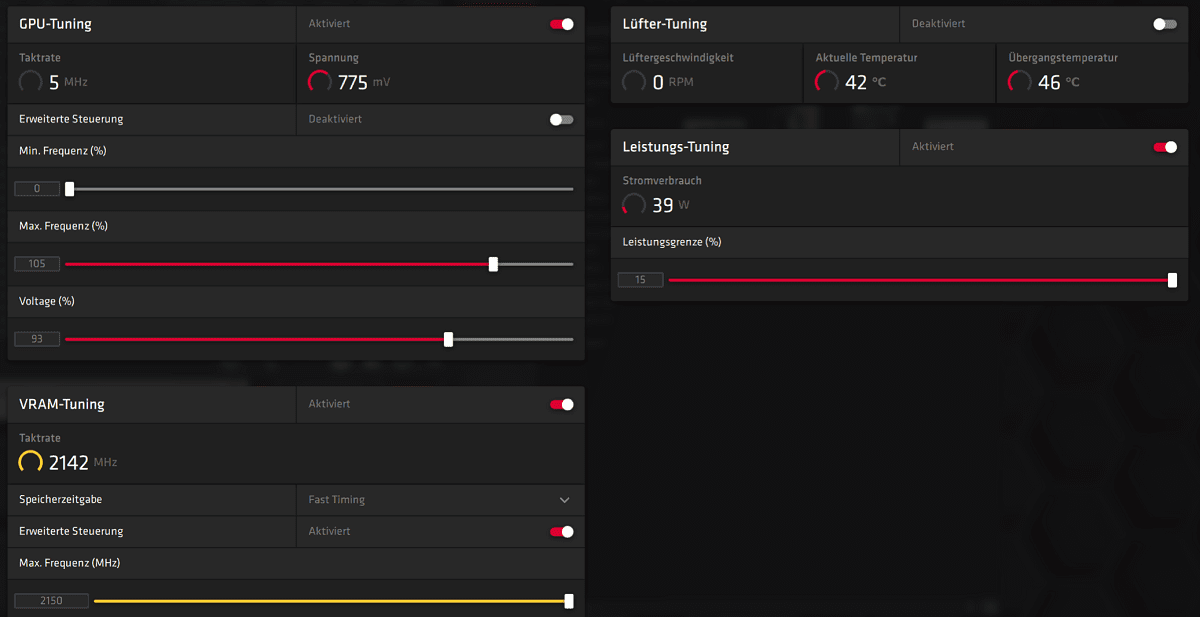The image size is (1200, 617).
Task: Click the Voltage value field showing 93
Action: point(37,339)
